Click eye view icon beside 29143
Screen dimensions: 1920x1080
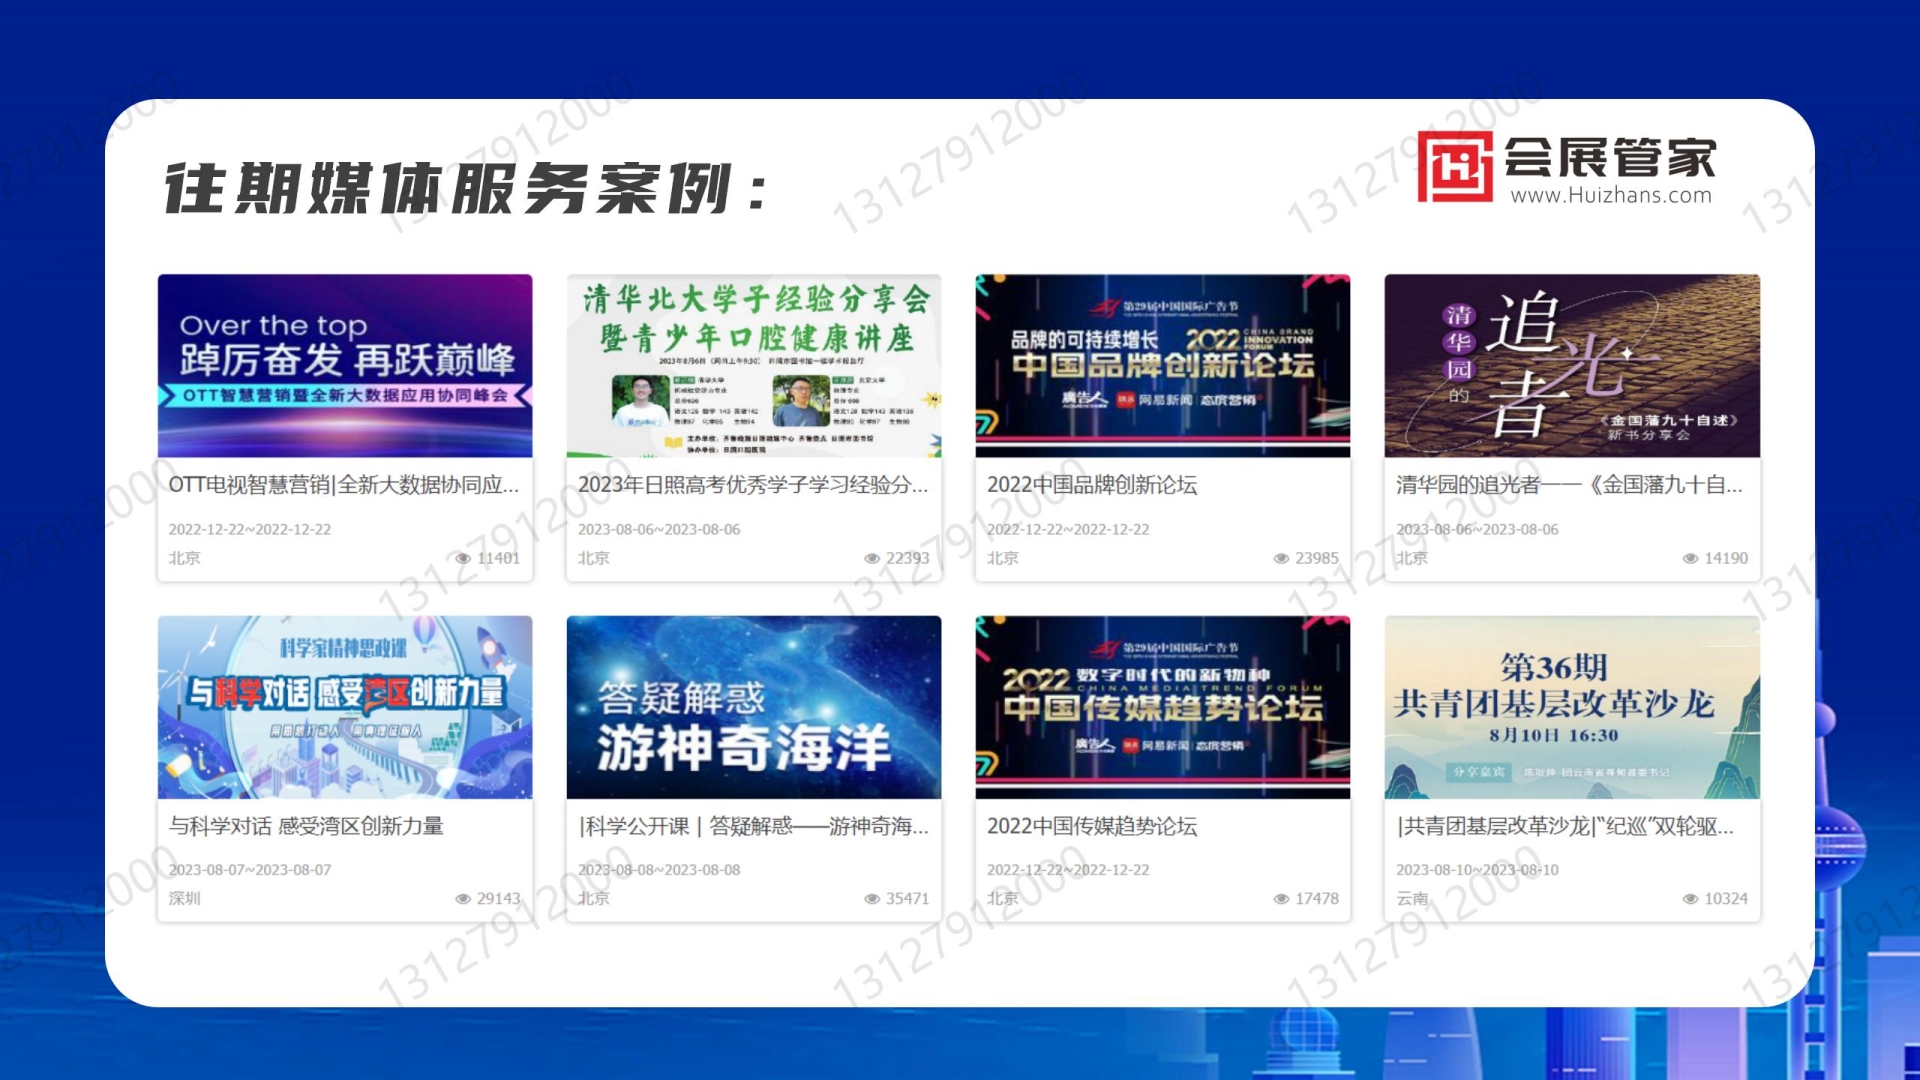click(463, 899)
